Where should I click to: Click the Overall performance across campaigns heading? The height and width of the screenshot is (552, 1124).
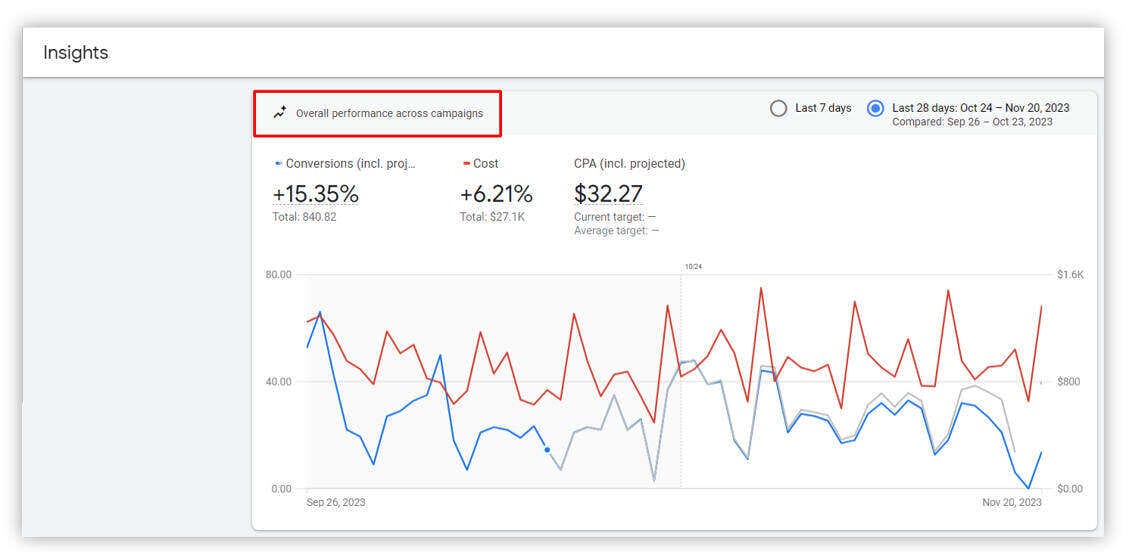(389, 113)
